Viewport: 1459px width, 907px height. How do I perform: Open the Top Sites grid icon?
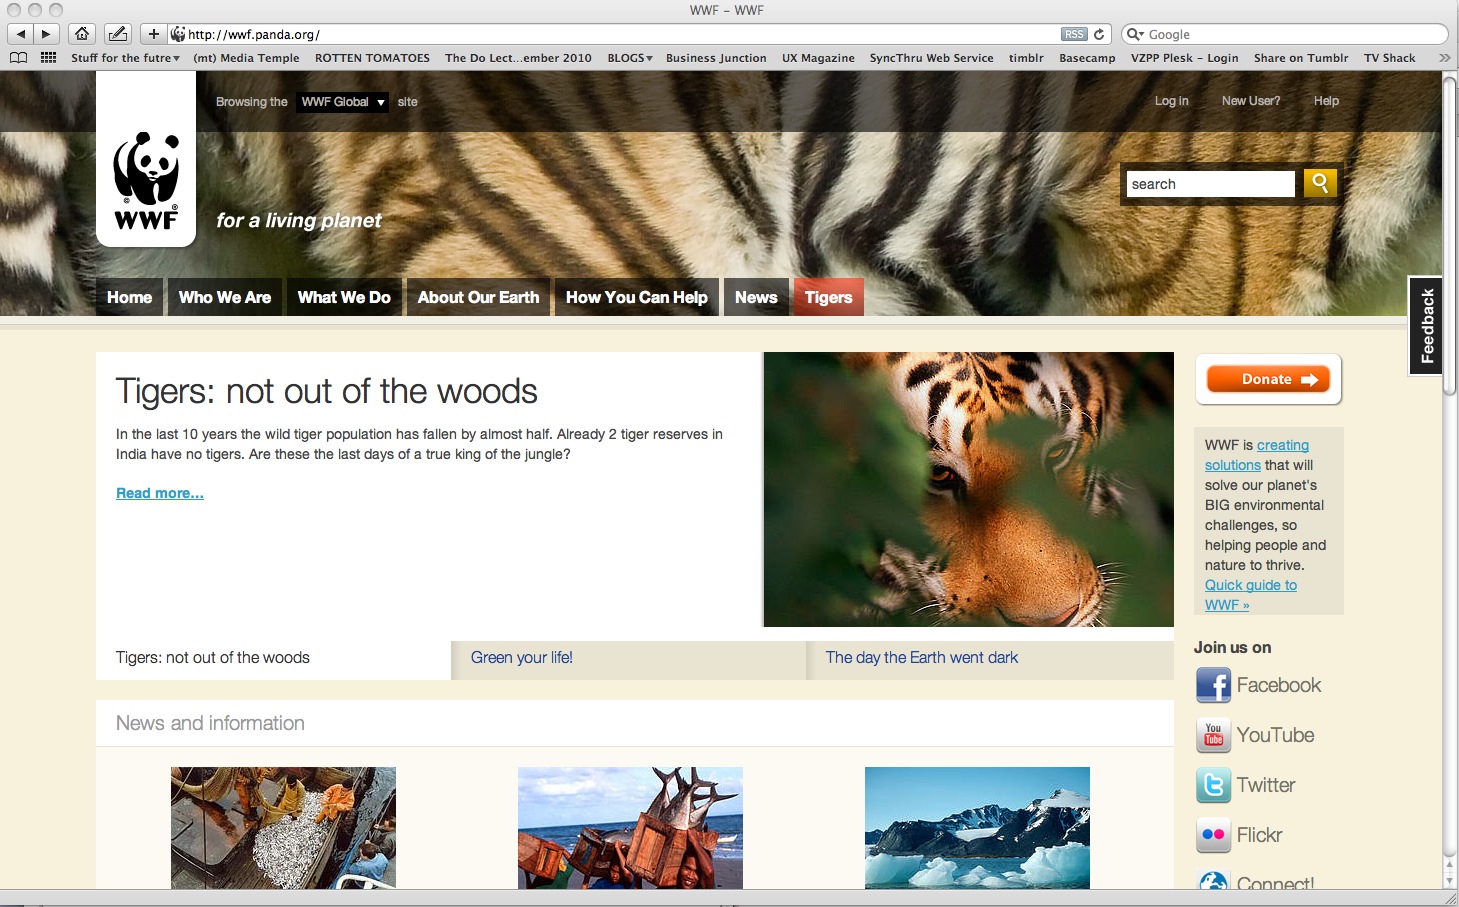[x=48, y=58]
